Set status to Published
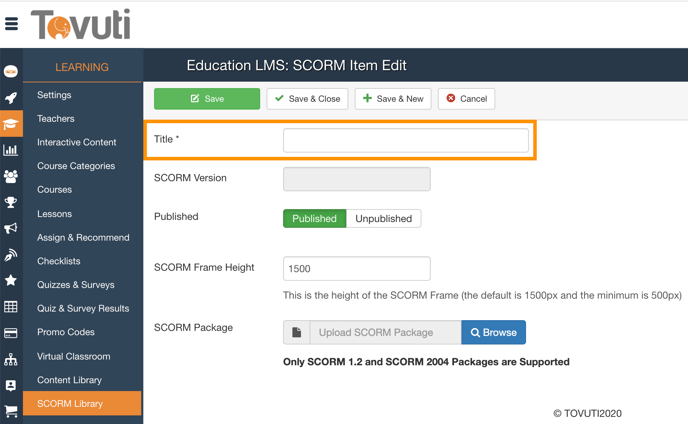 (315, 219)
